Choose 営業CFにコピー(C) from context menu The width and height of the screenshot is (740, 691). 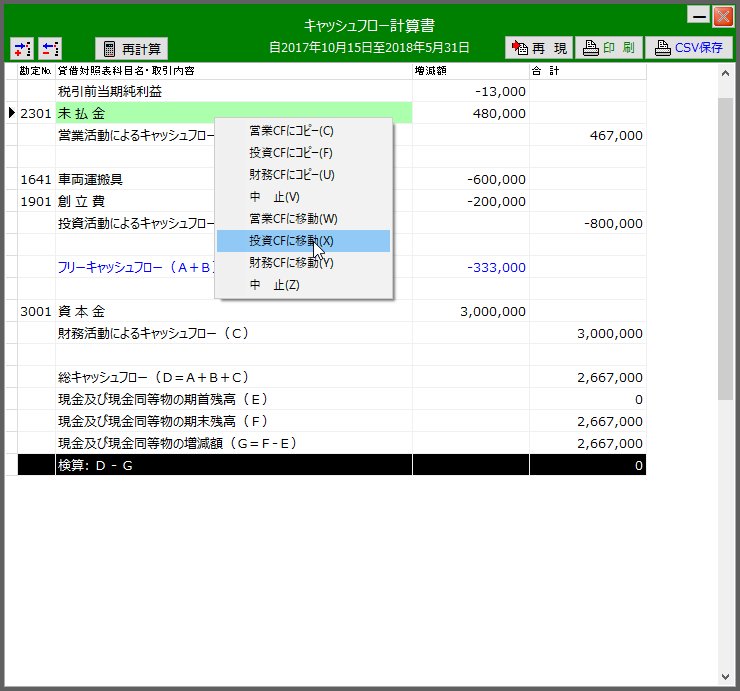tap(291, 131)
